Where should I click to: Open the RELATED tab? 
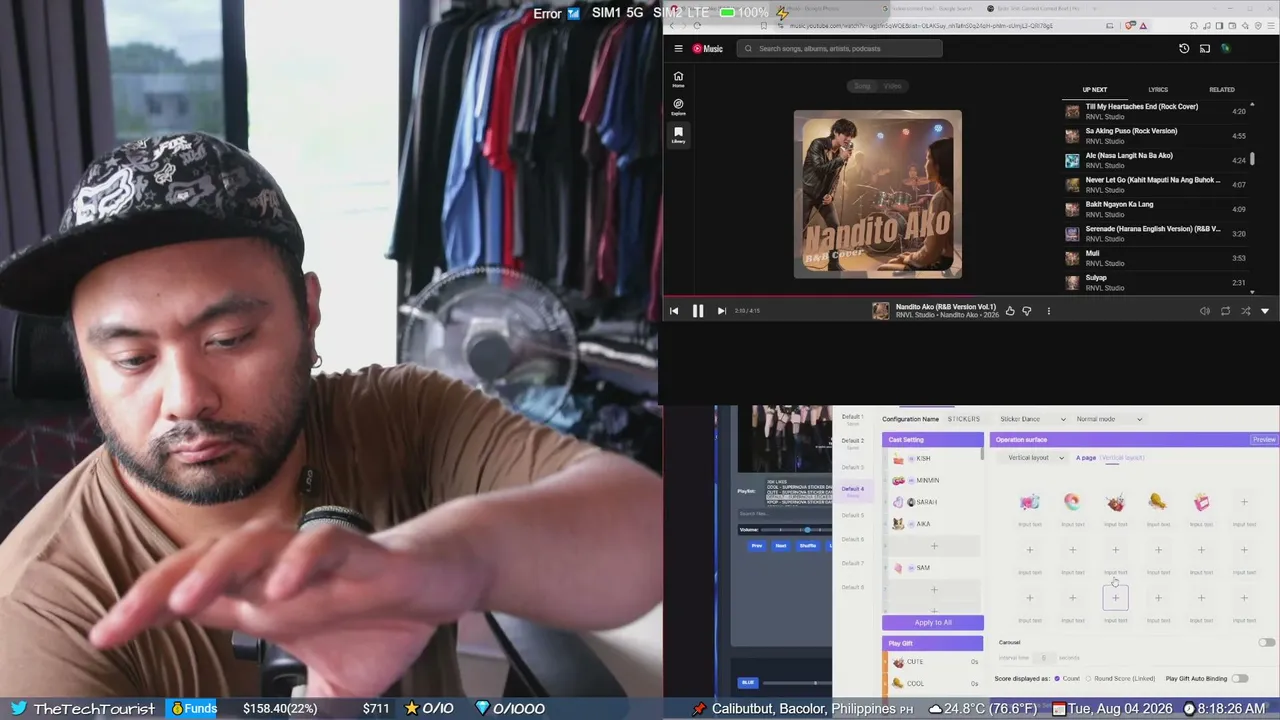coord(1222,90)
